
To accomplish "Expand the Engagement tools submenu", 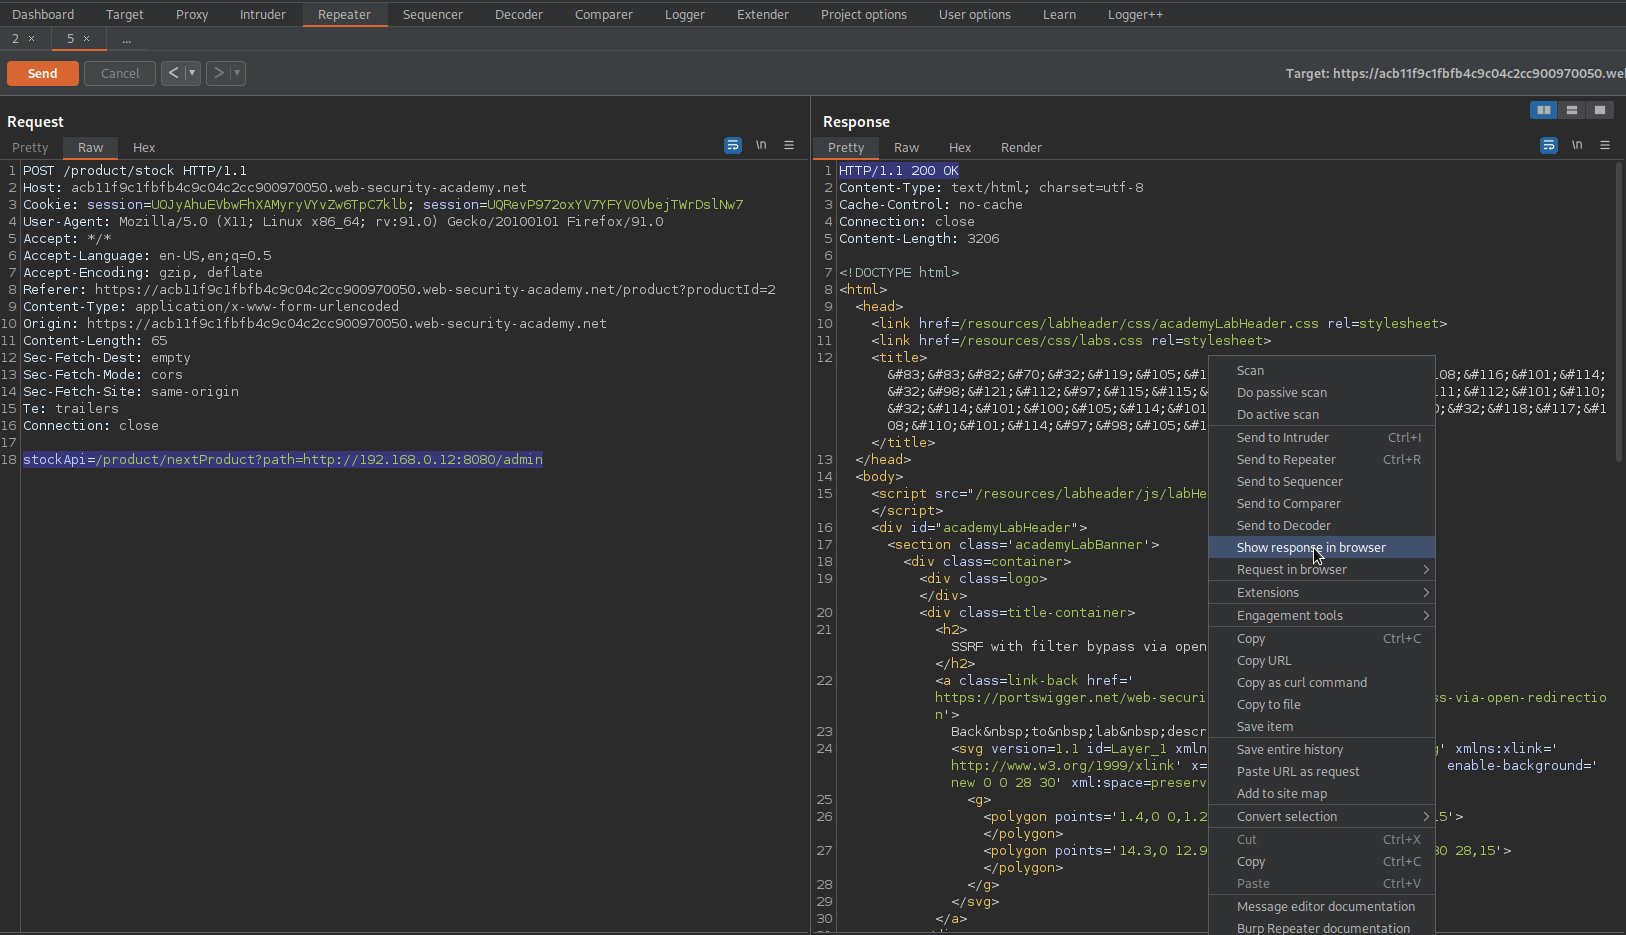I will pos(1322,615).
